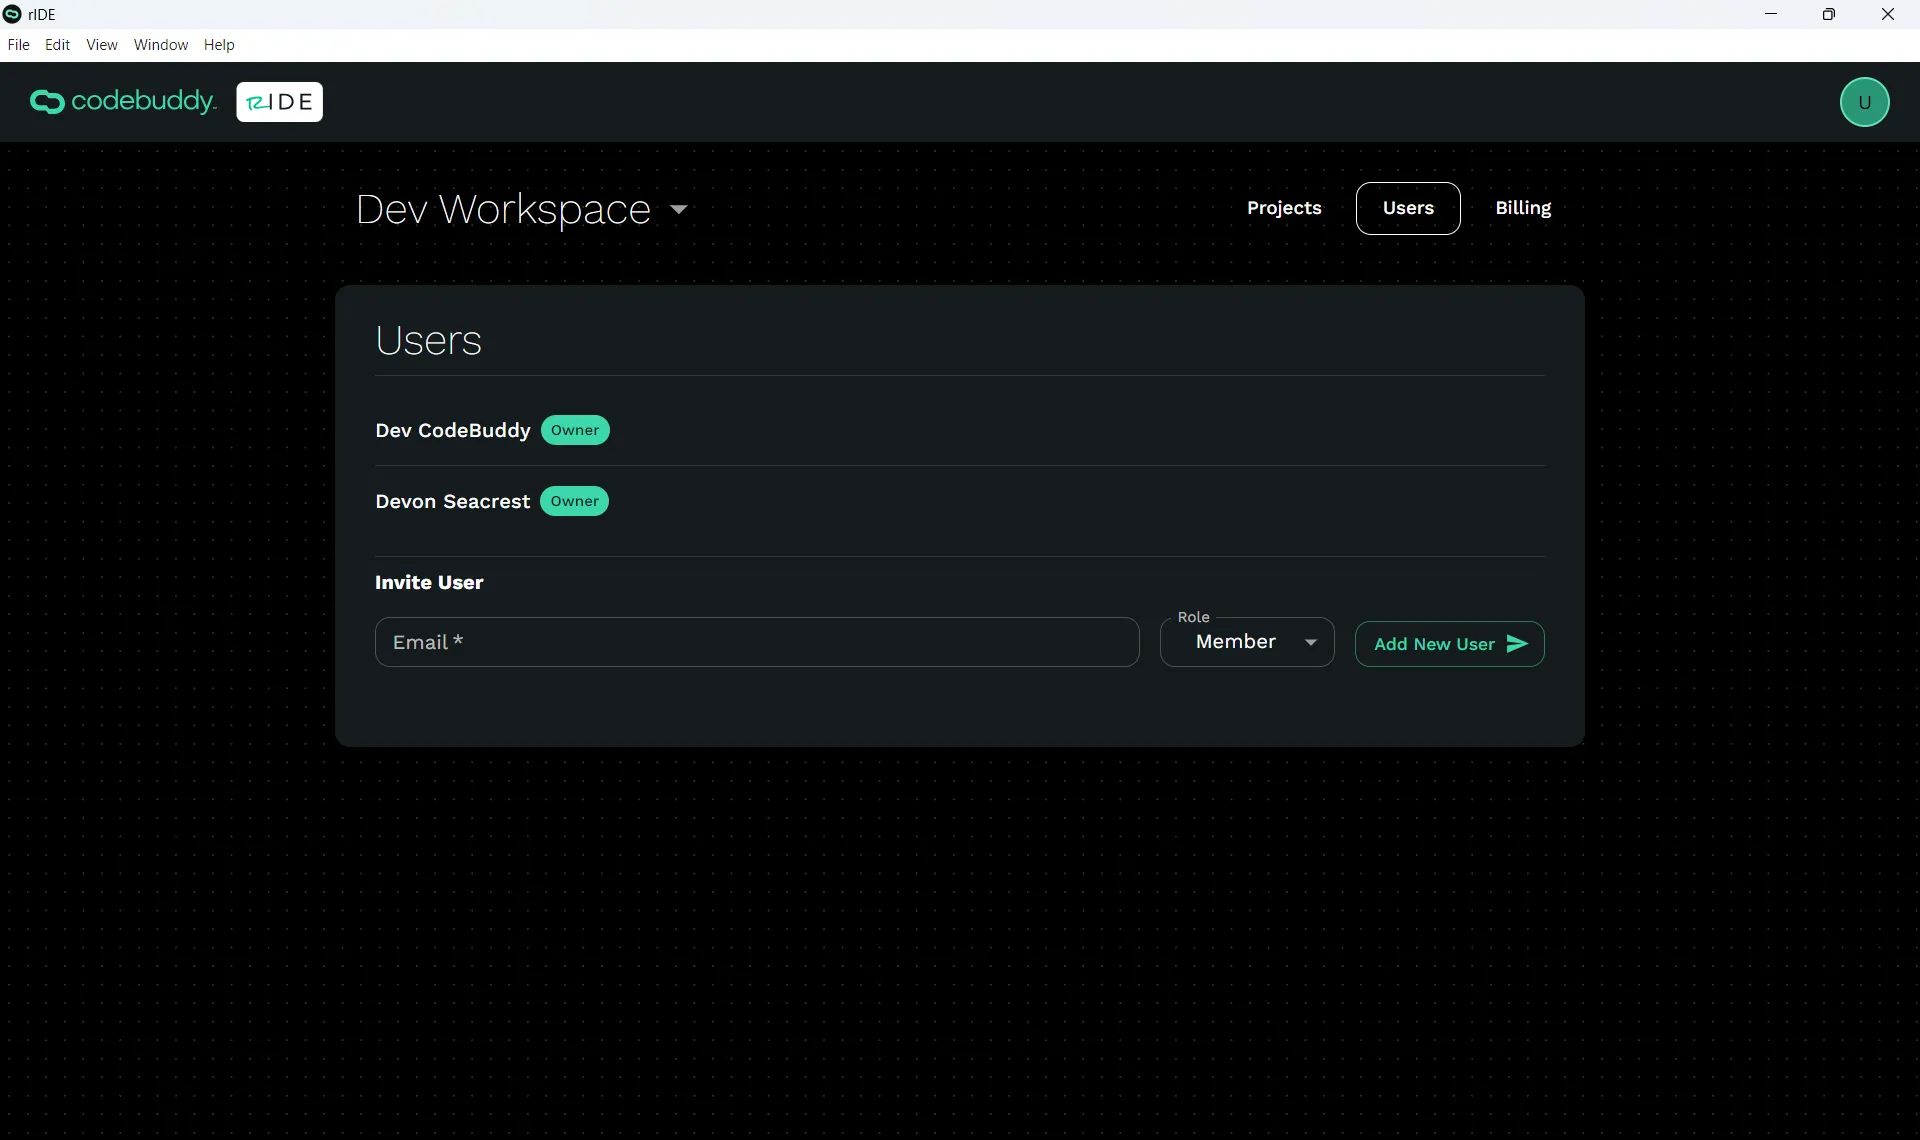Click the Invite User heading
This screenshot has width=1920, height=1140.
429,582
